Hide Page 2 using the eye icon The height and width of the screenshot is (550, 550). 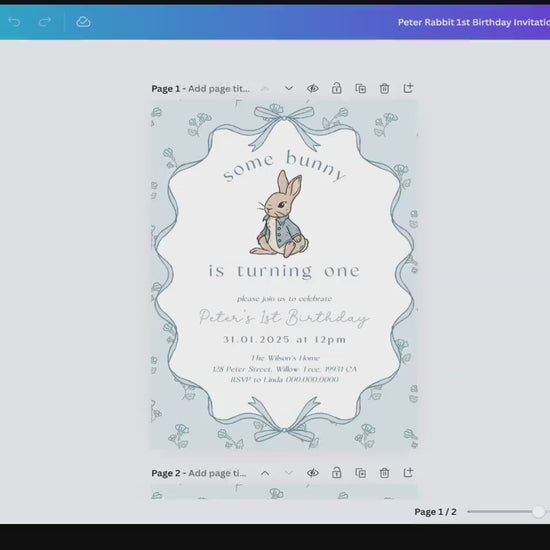pyautogui.click(x=313, y=473)
